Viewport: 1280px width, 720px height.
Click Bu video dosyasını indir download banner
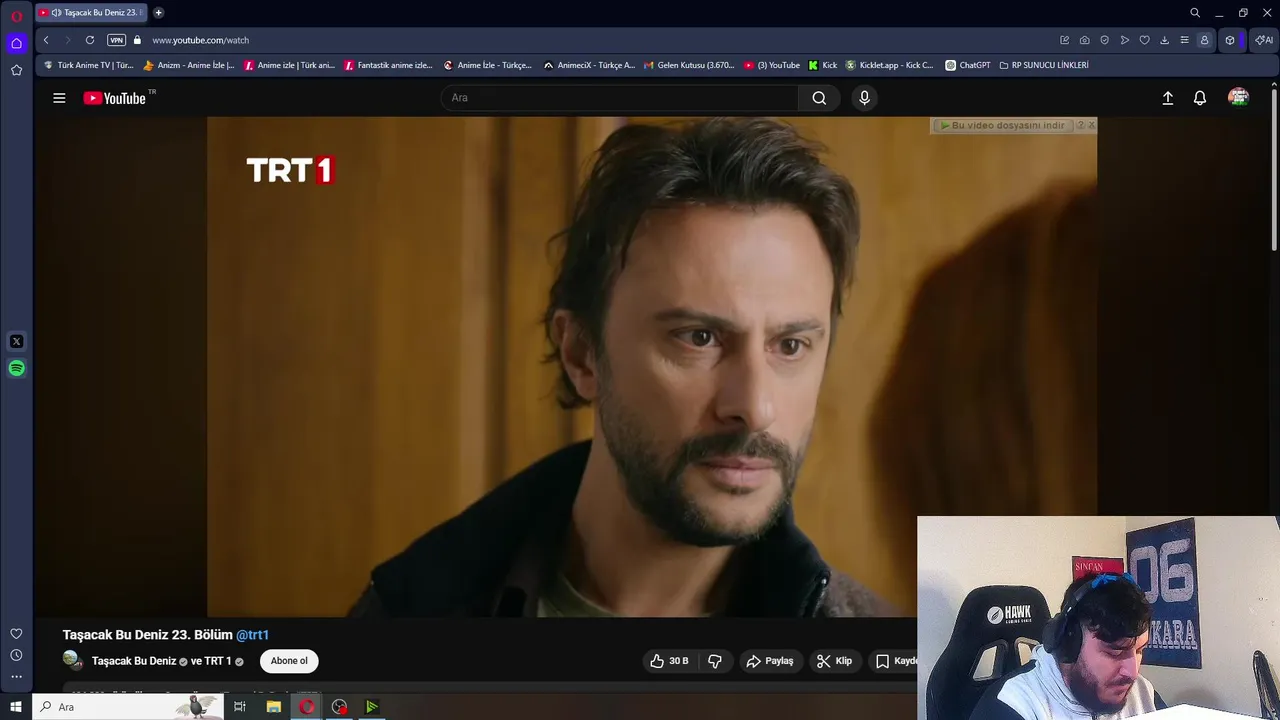pyautogui.click(x=1003, y=126)
